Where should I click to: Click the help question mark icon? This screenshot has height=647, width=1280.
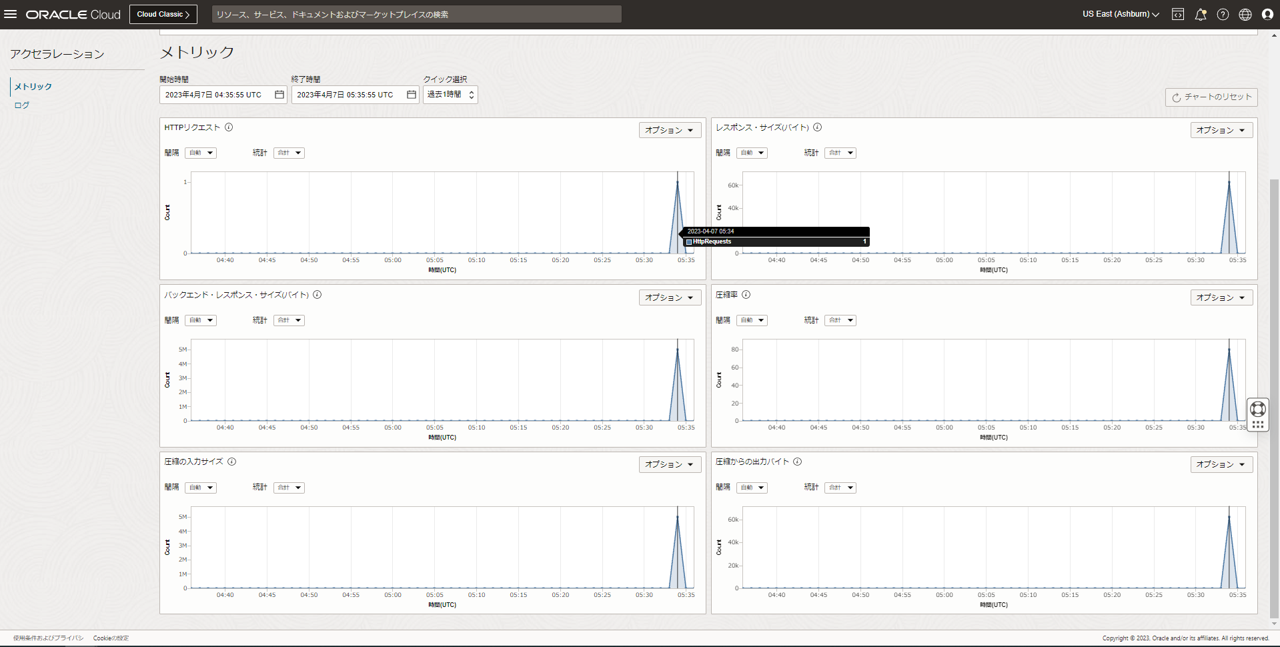(1222, 14)
